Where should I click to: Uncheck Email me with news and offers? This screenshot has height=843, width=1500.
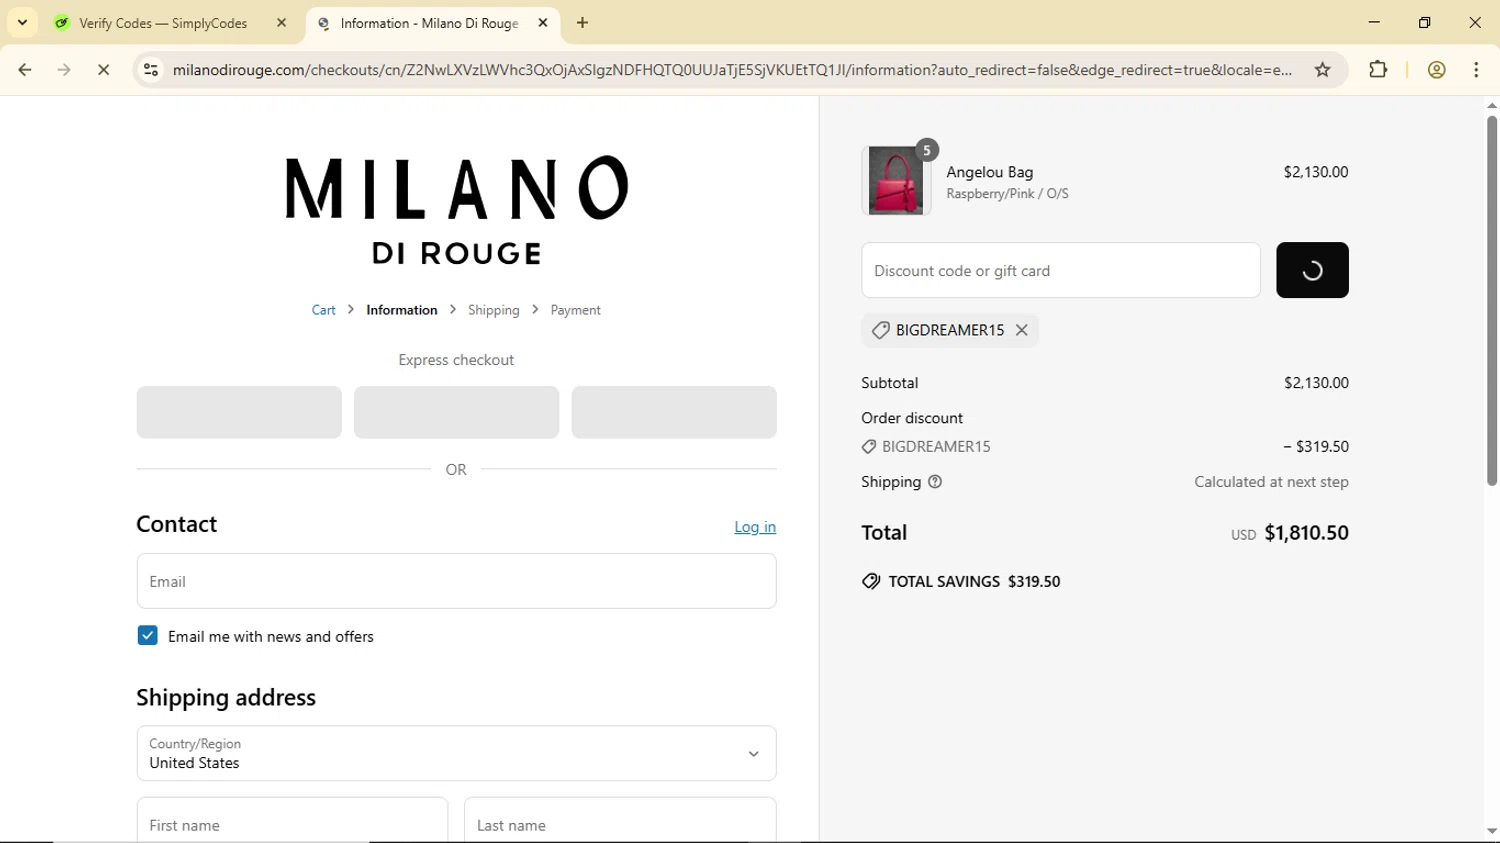click(x=147, y=636)
